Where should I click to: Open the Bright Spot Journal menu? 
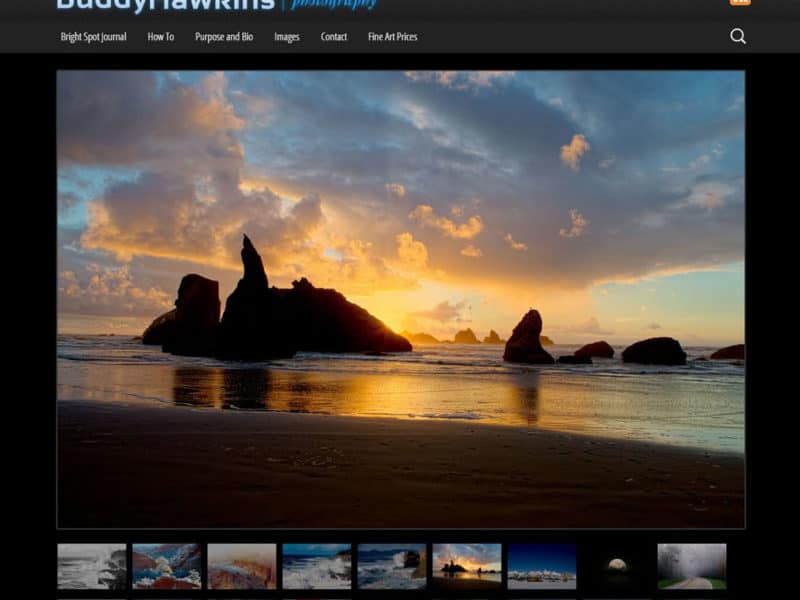tap(93, 37)
